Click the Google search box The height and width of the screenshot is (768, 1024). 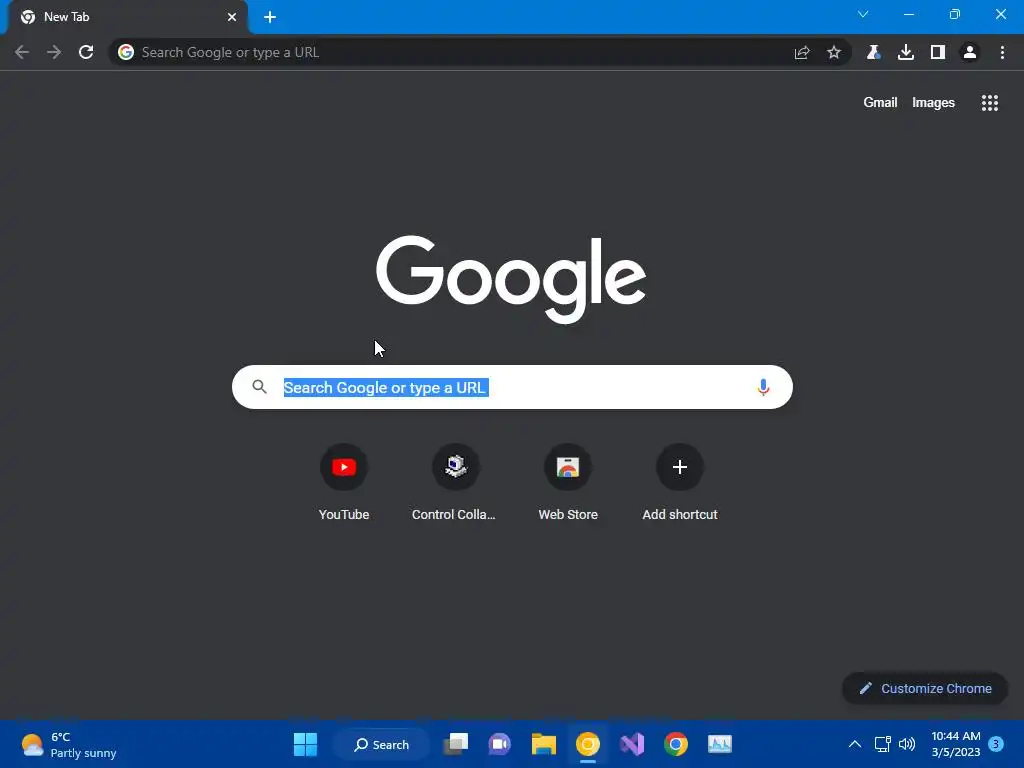pos(513,387)
